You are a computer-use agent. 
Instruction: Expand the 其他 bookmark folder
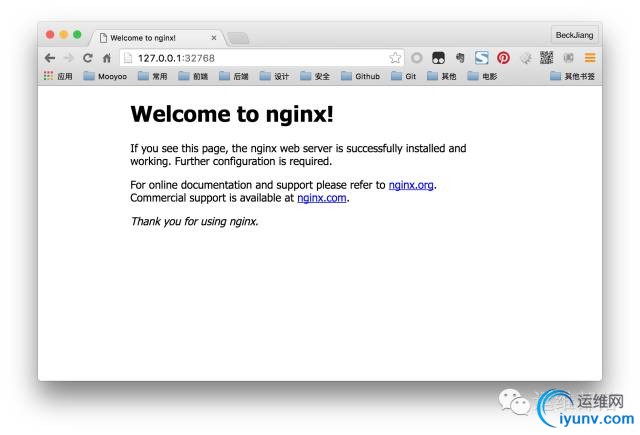[441, 76]
